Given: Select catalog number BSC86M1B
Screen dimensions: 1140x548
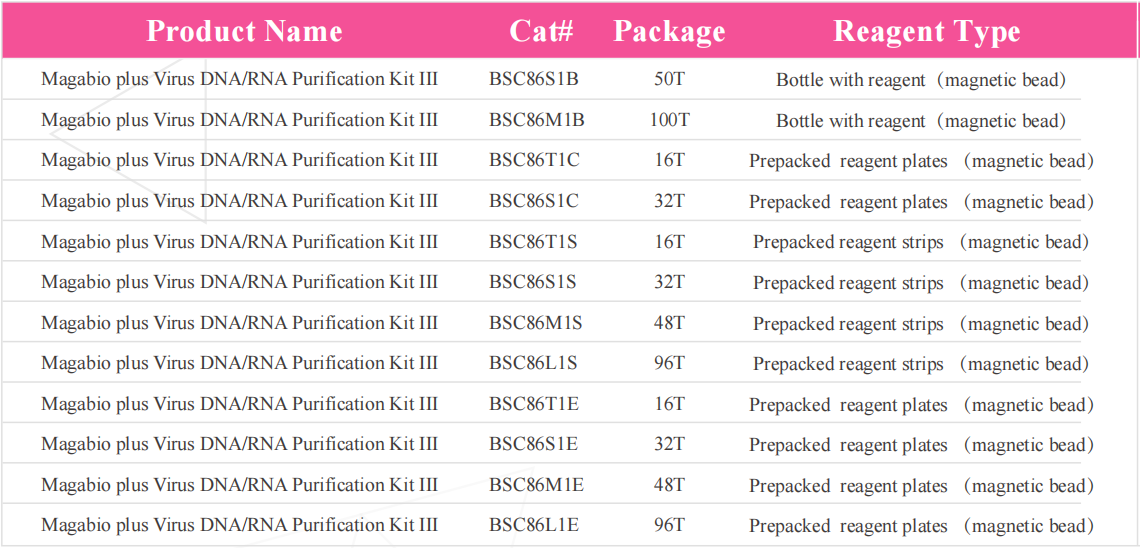Looking at the screenshot, I should coord(536,120).
